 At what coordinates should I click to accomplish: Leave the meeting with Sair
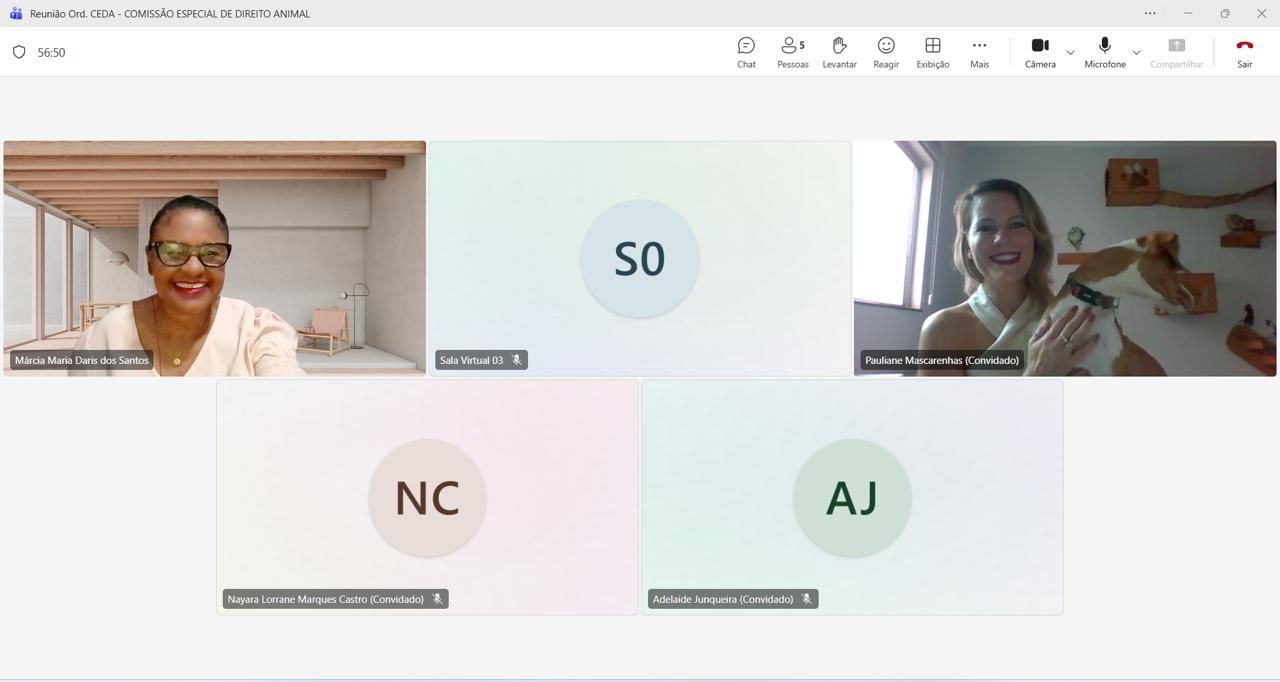1244,52
